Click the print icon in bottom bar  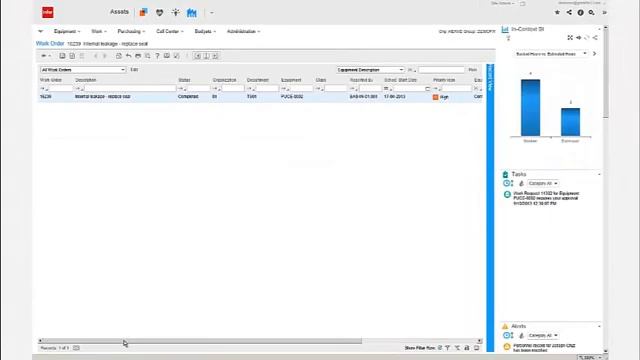(467, 348)
